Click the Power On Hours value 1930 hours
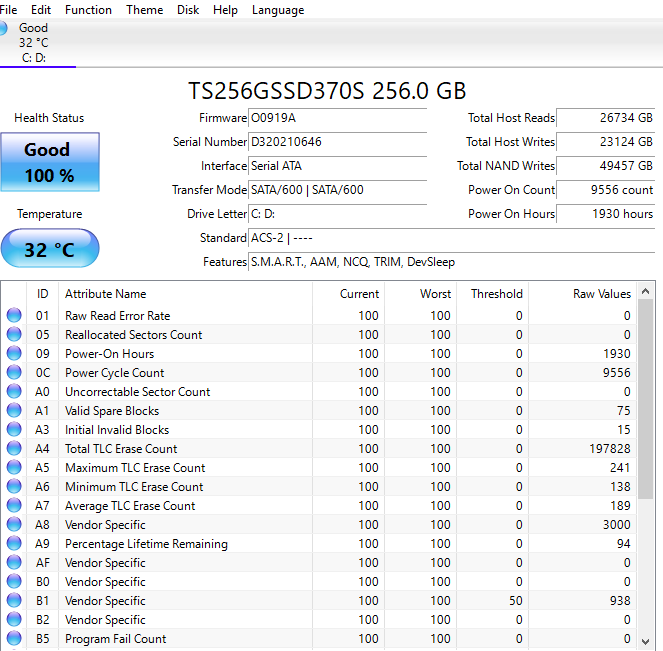 coord(605,214)
